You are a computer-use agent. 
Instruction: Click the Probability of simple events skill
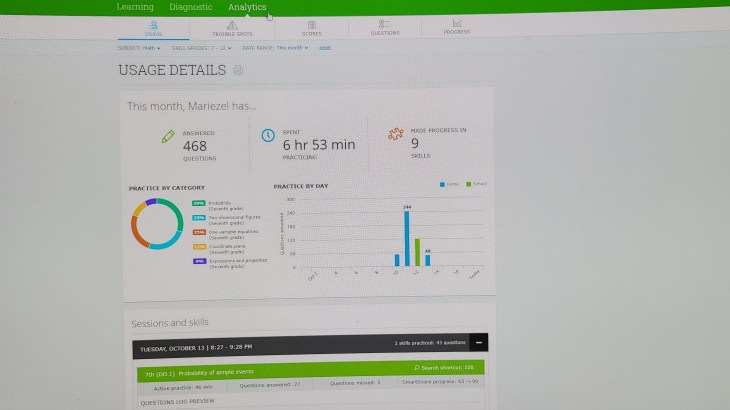(200, 368)
